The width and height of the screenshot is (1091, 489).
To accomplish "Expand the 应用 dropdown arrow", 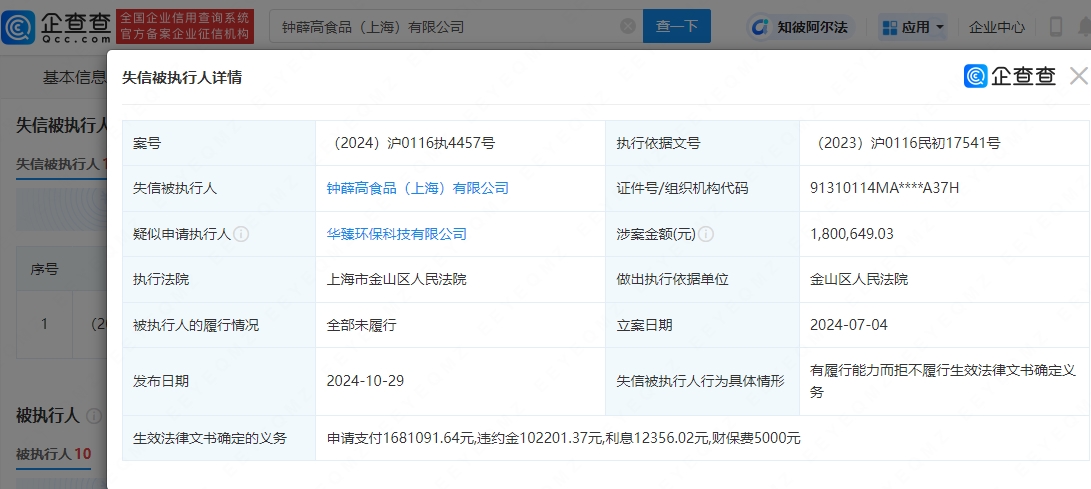I will (939, 27).
